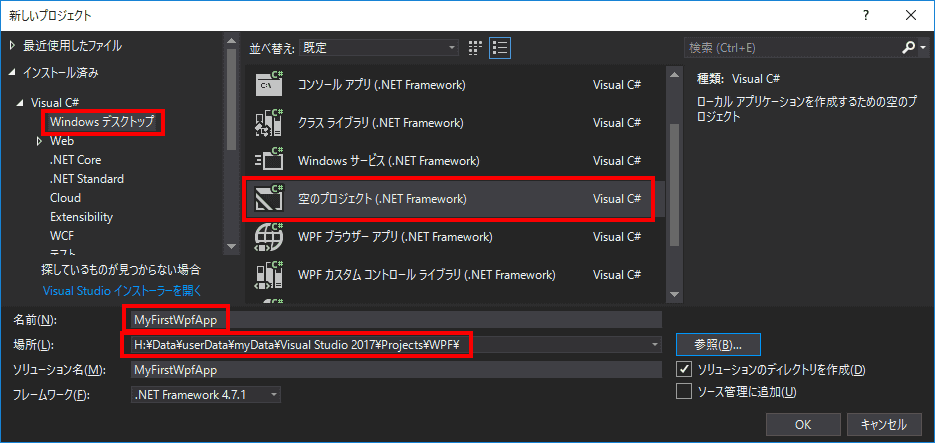Open search options dropdown arrow
This screenshot has width=935, height=443.
[x=923, y=48]
